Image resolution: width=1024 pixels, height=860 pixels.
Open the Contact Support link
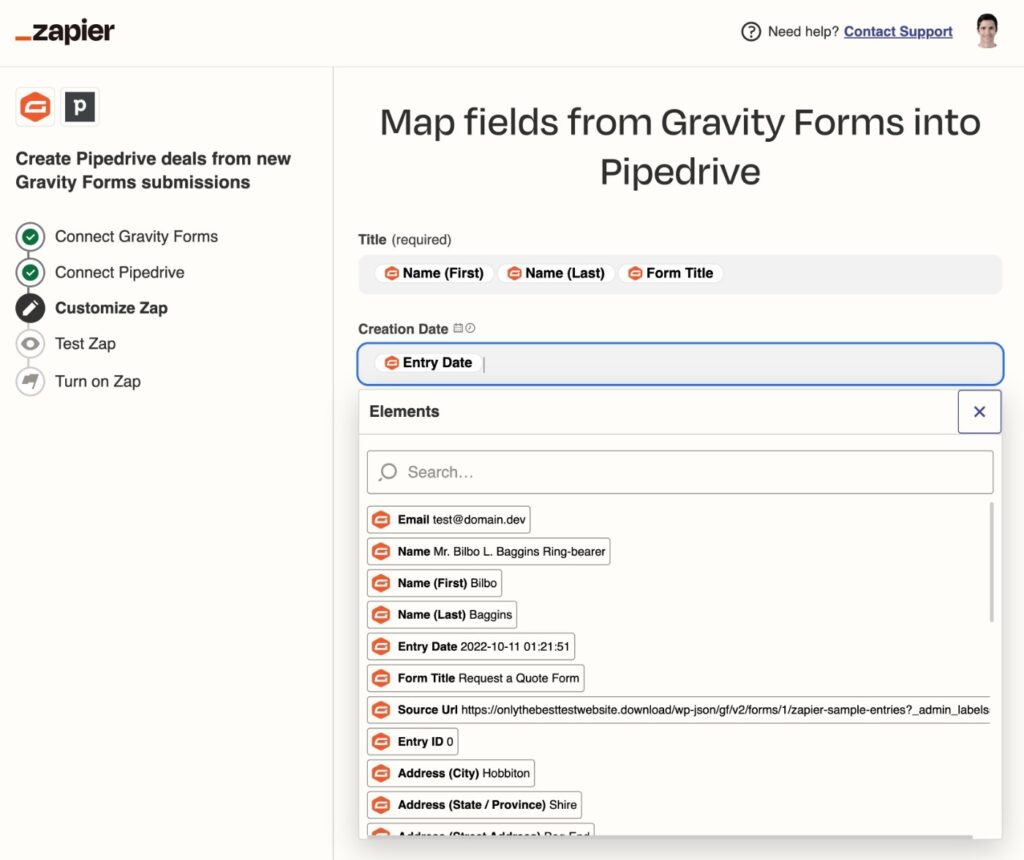pyautogui.click(x=897, y=31)
